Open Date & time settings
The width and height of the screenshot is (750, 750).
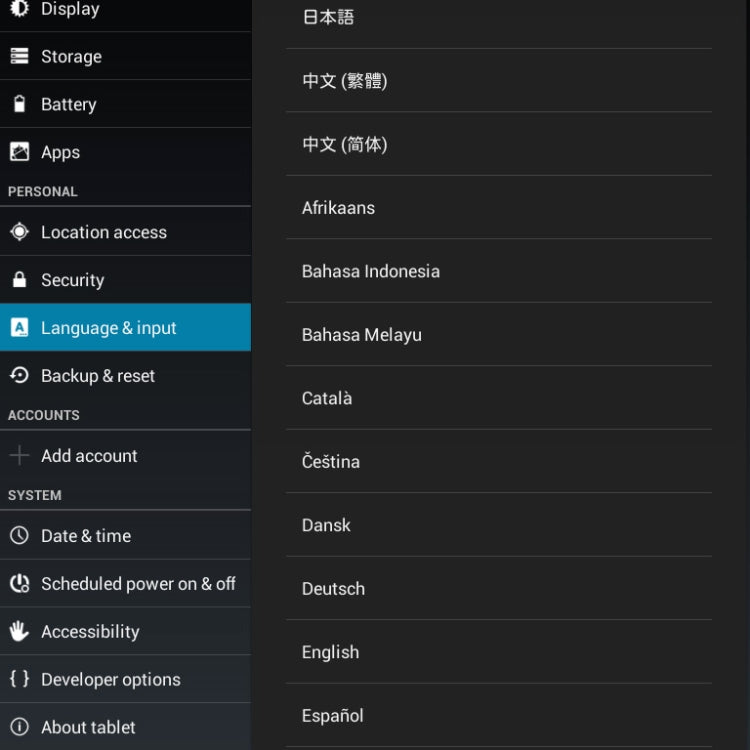125,535
